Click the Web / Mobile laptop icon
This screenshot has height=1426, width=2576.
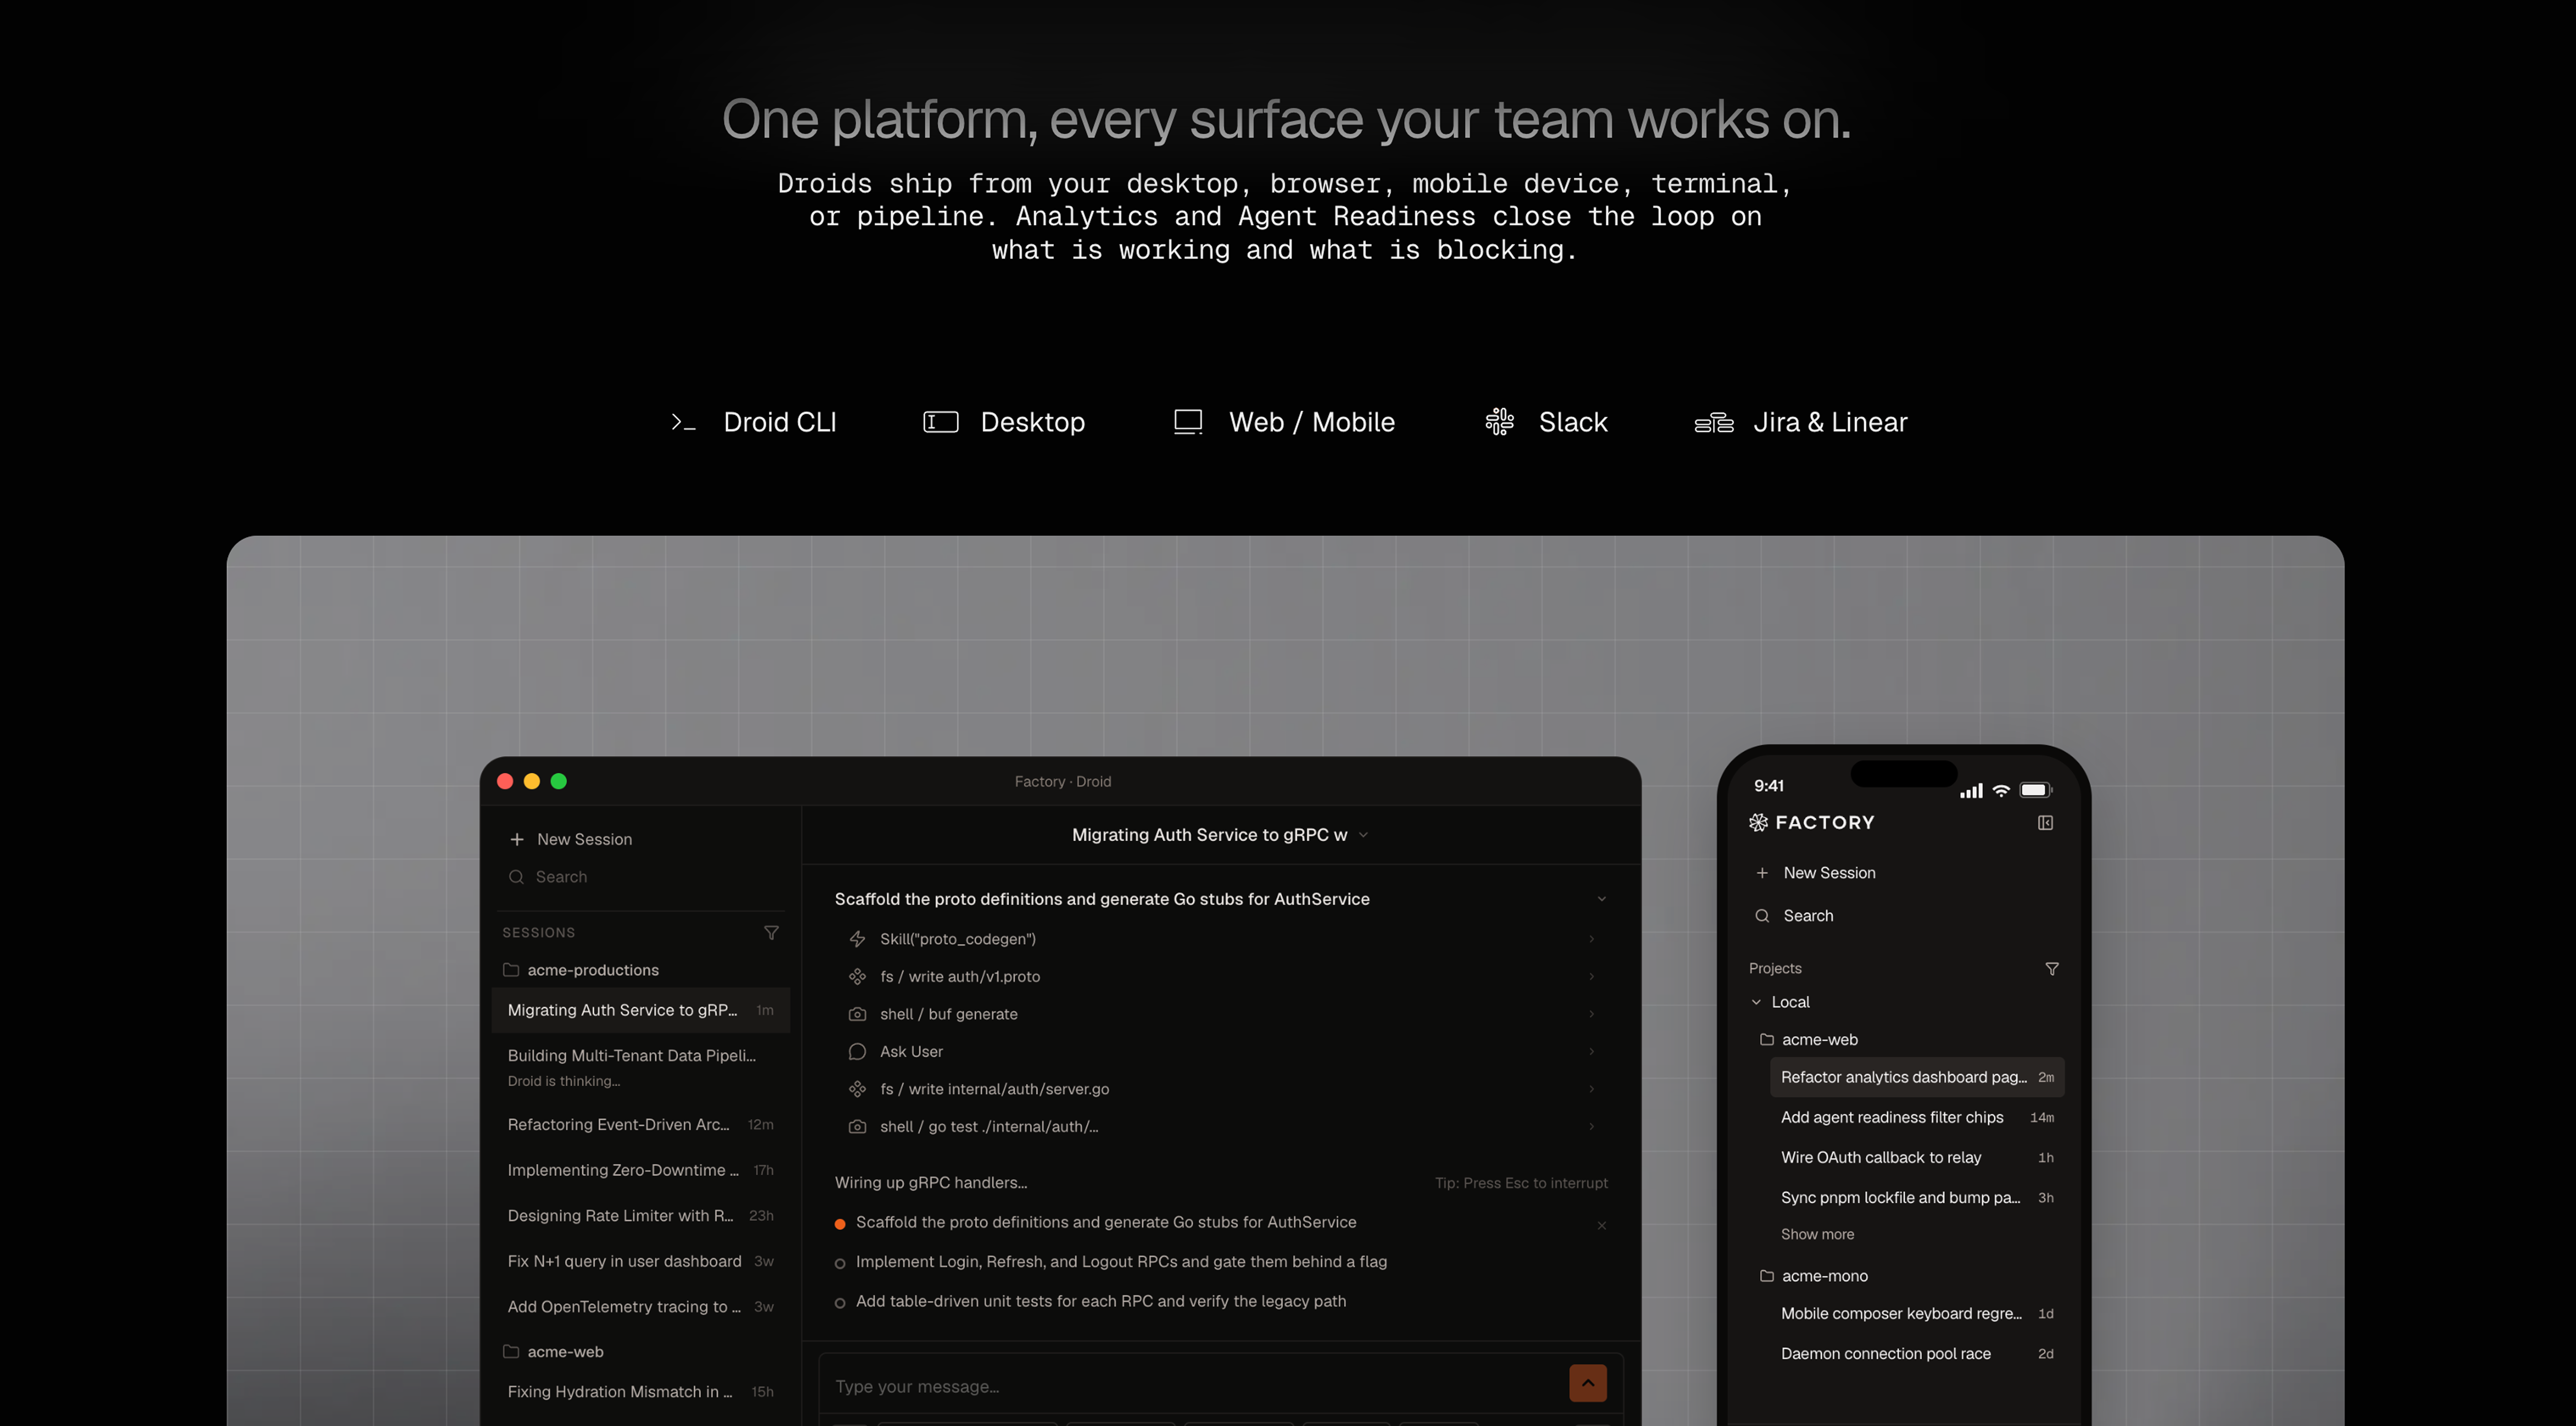point(1188,422)
